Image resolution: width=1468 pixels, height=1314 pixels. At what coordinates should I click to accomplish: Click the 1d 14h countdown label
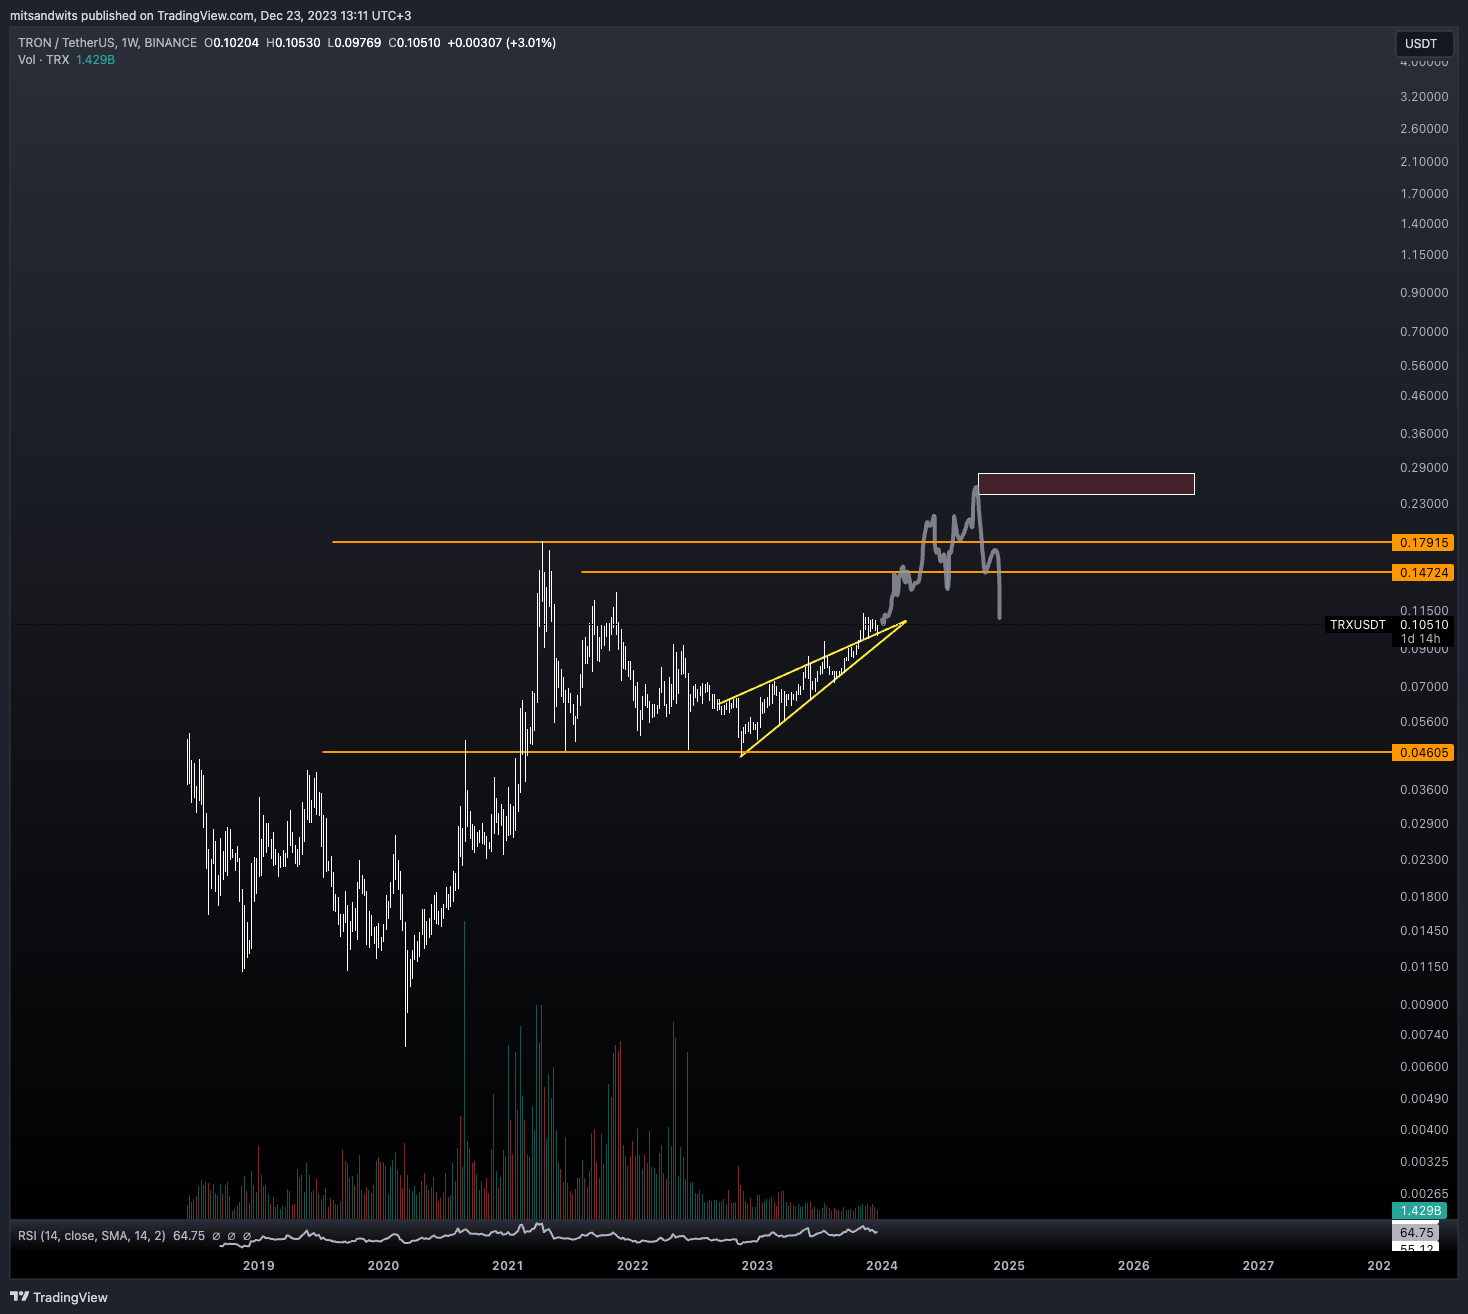(1423, 639)
